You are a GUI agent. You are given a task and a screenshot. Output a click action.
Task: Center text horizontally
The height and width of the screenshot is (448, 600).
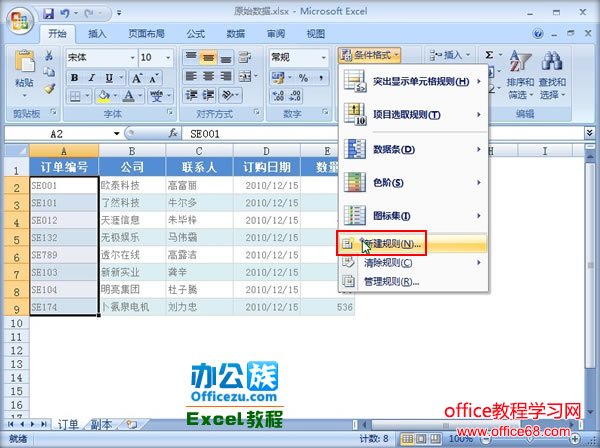point(208,76)
